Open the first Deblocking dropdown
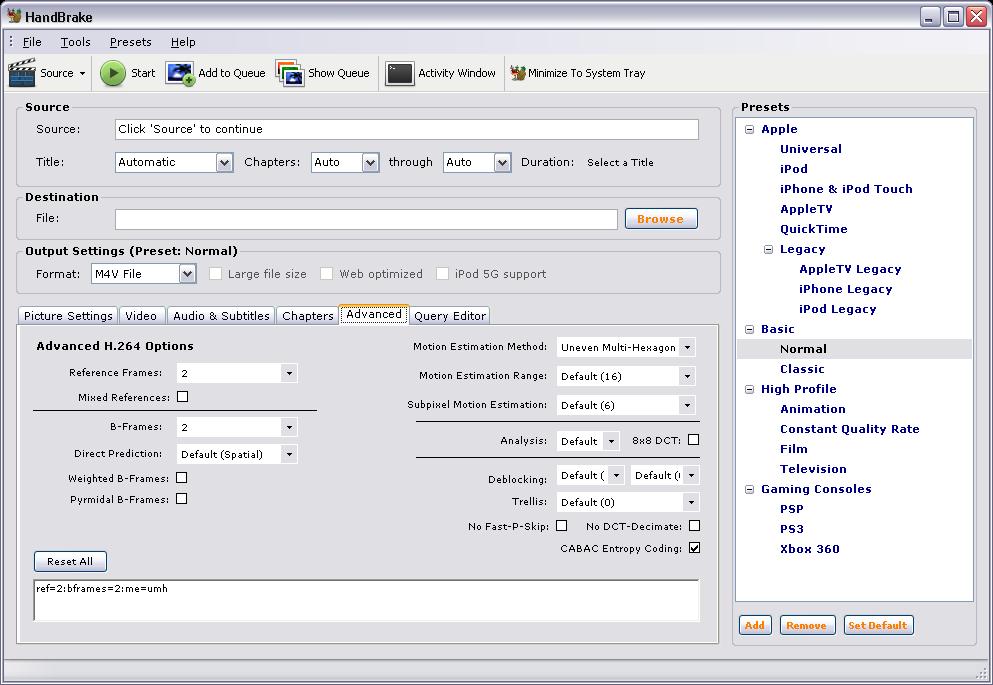993x685 pixels. tap(616, 475)
